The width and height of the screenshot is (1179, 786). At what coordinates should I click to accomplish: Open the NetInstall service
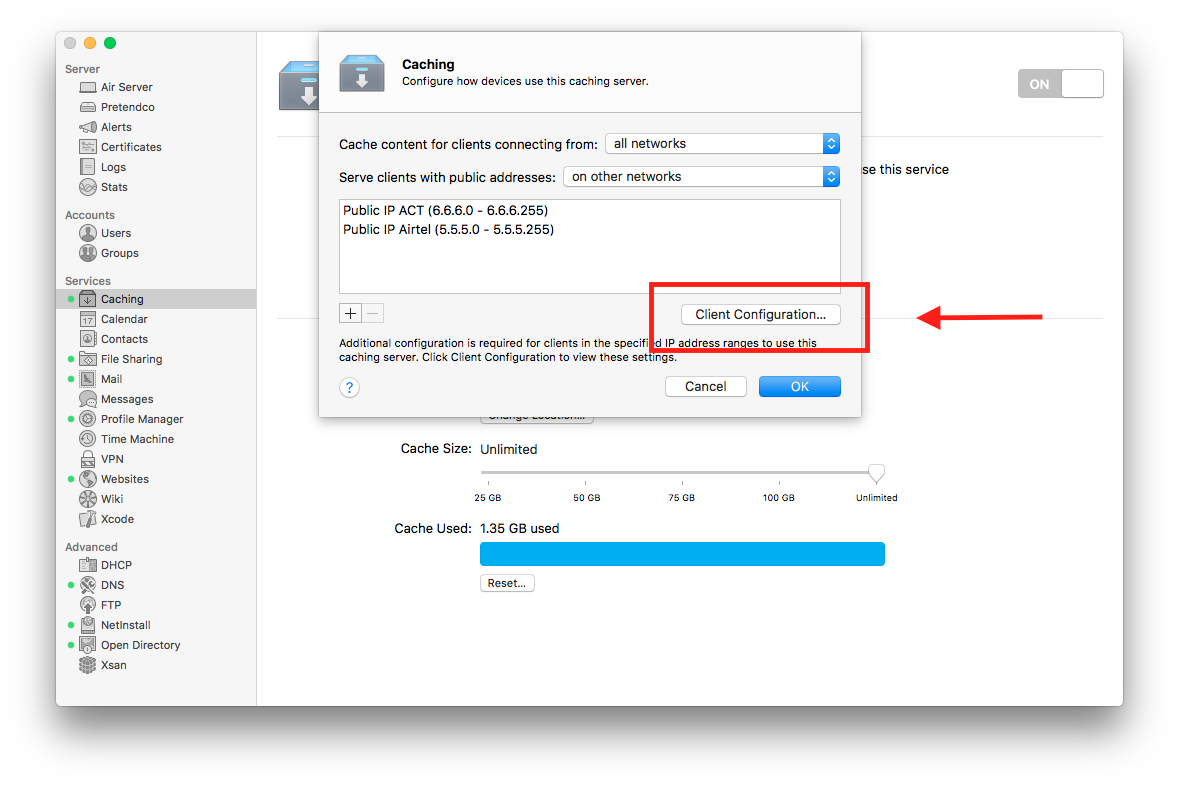(126, 625)
